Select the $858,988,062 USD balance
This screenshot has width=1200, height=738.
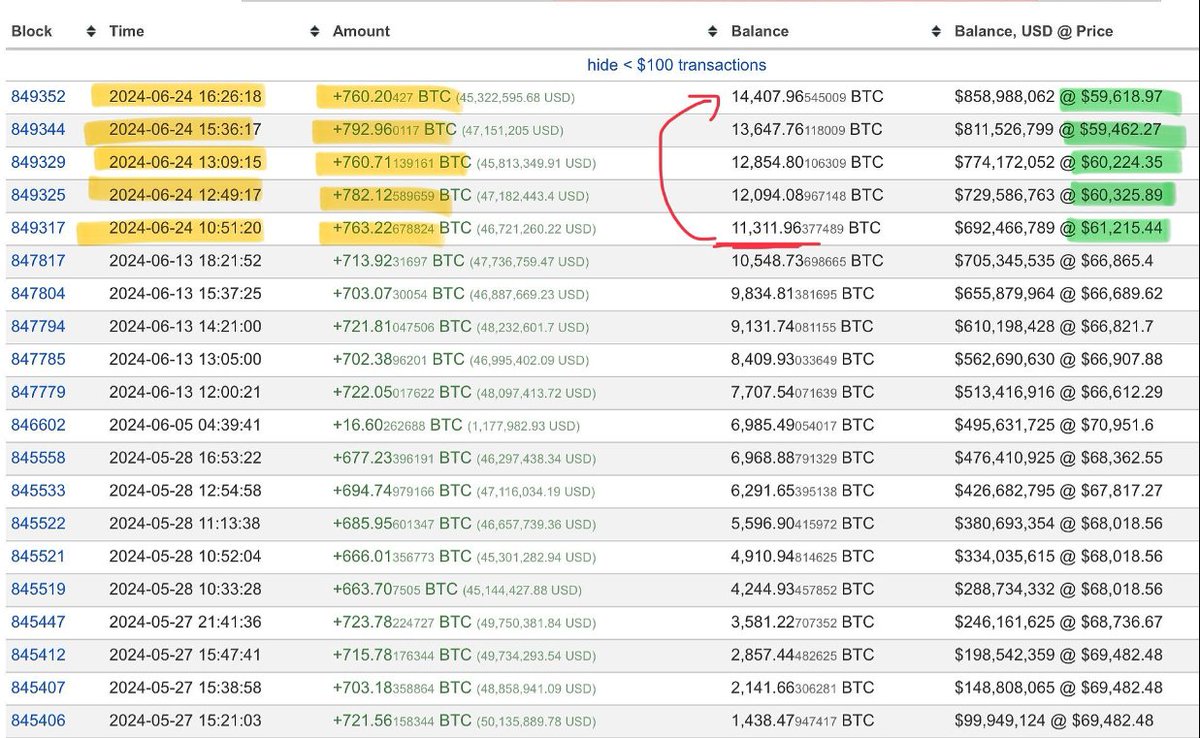pos(1005,97)
